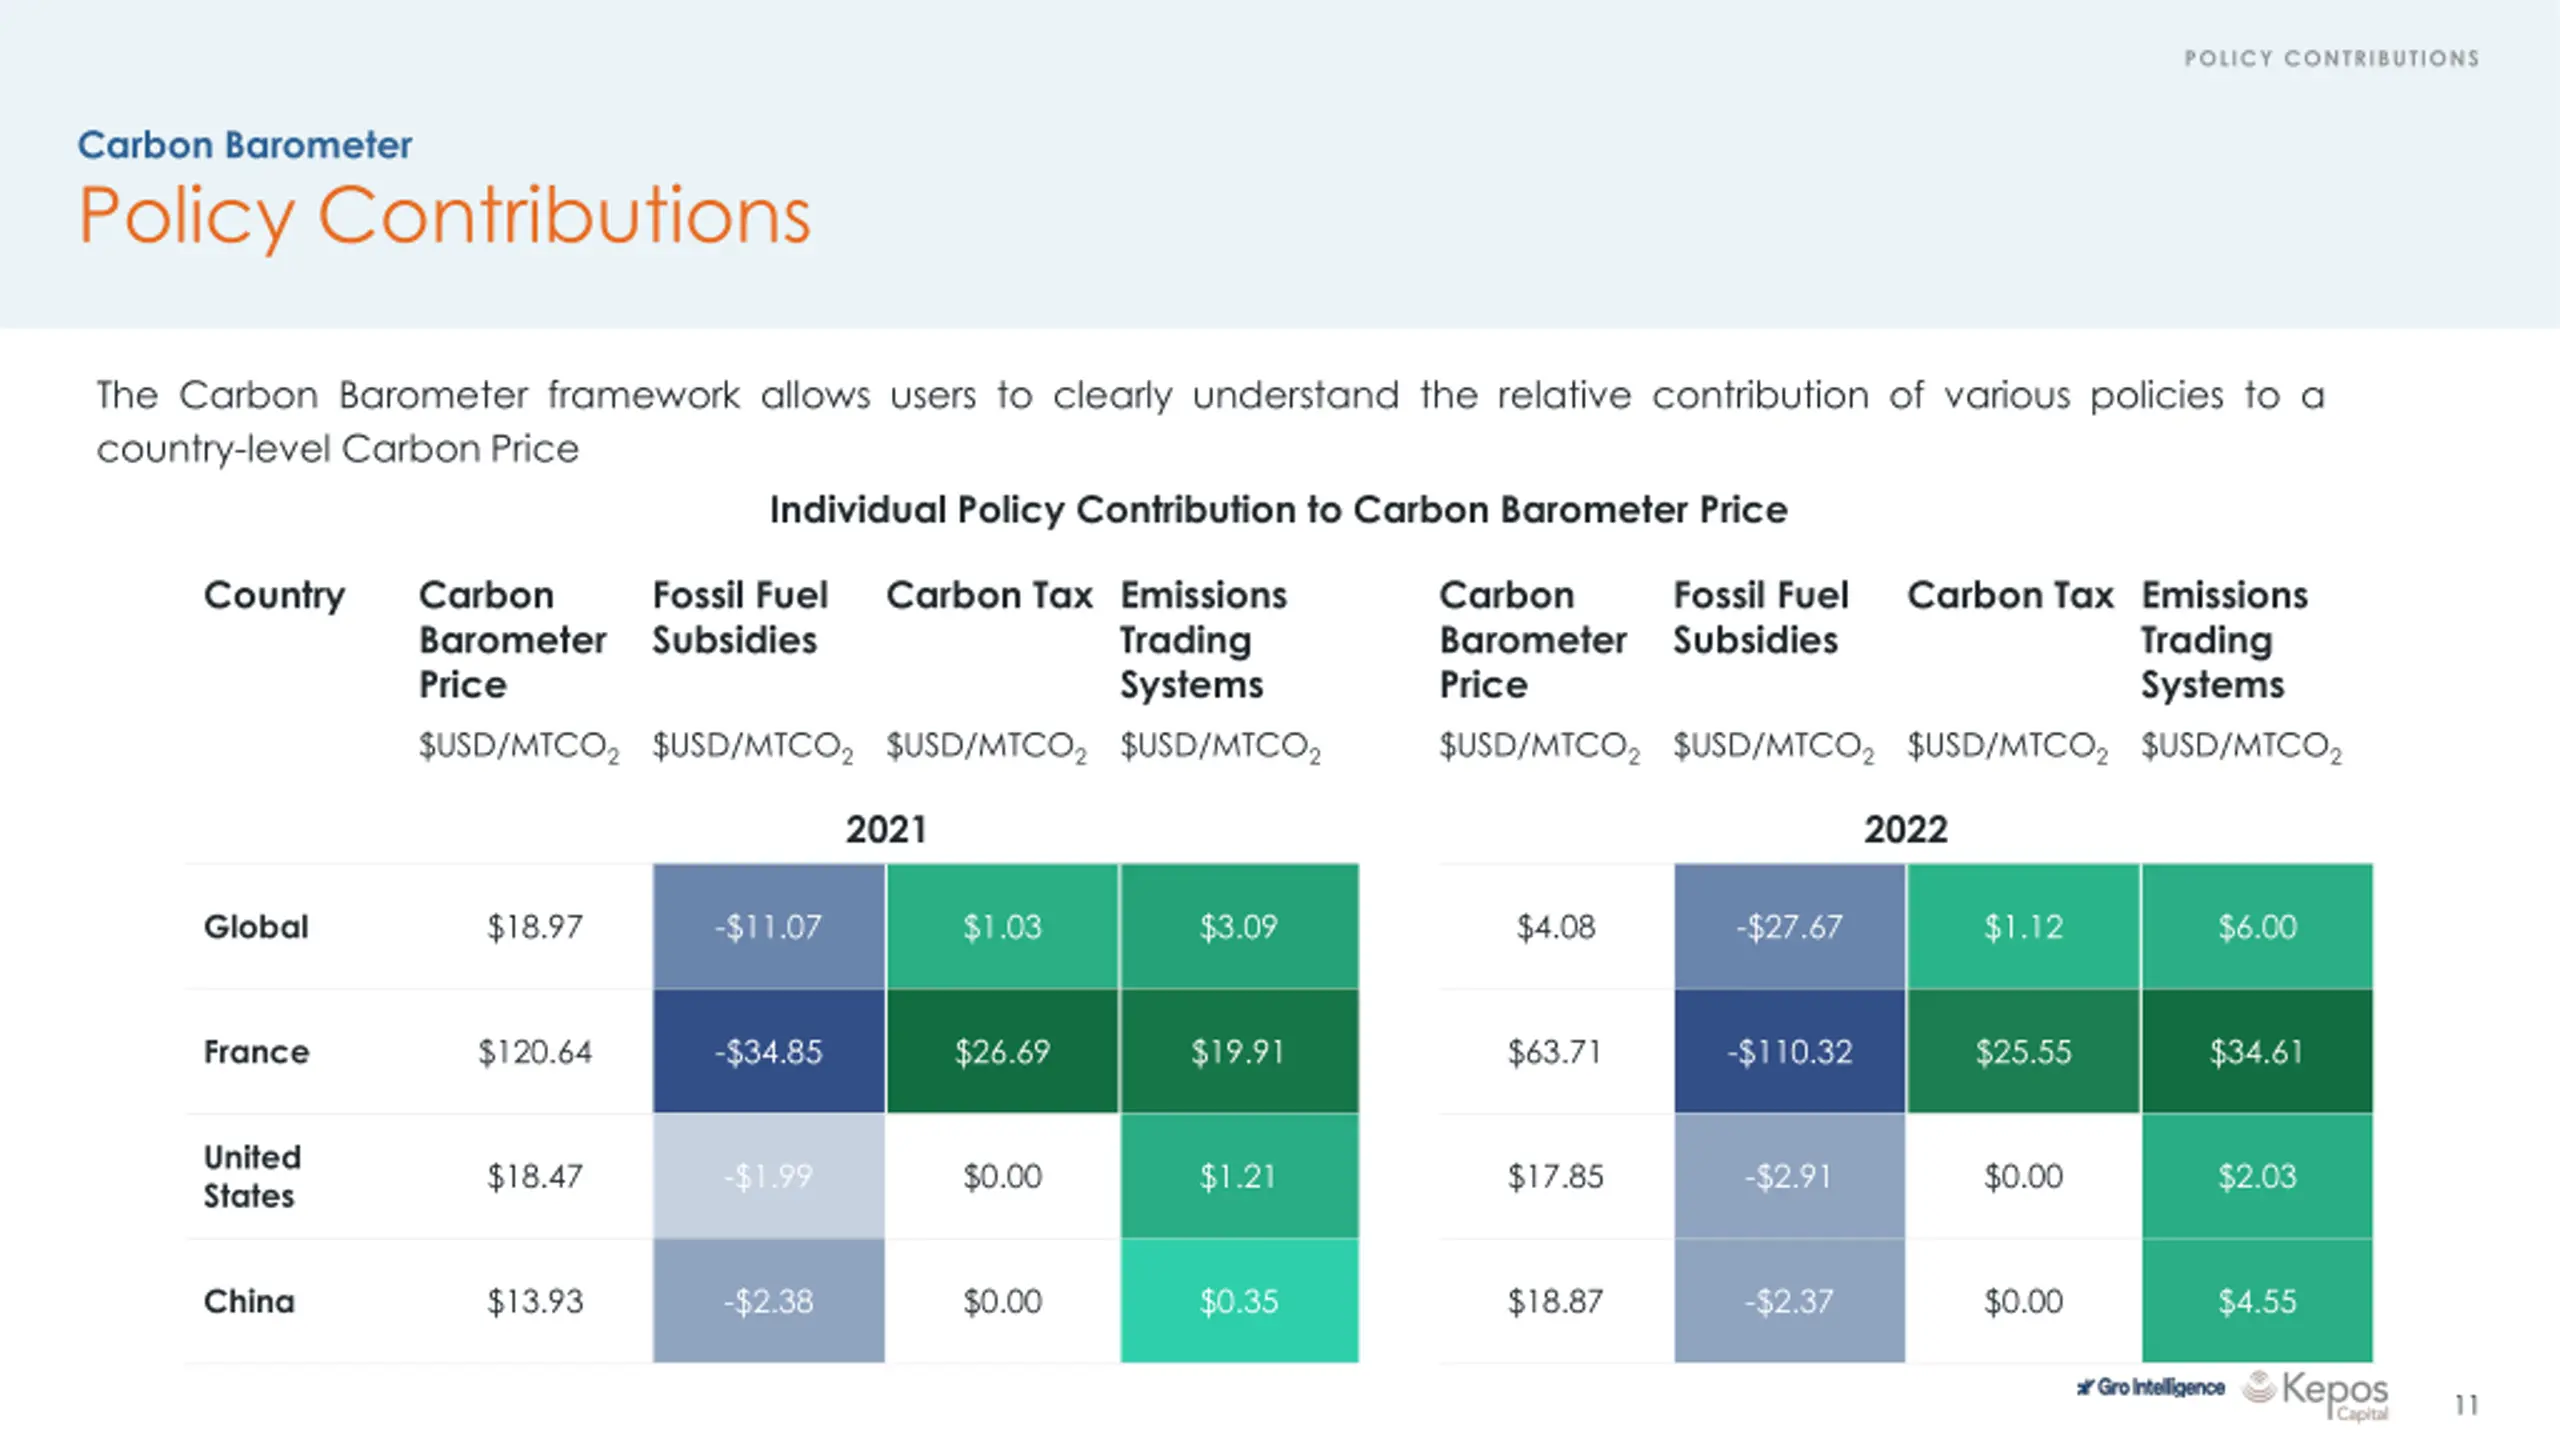Screen dimensions: 2560x1440
Task: Click the France 2021 price '$120.64'
Action: pos(535,1051)
